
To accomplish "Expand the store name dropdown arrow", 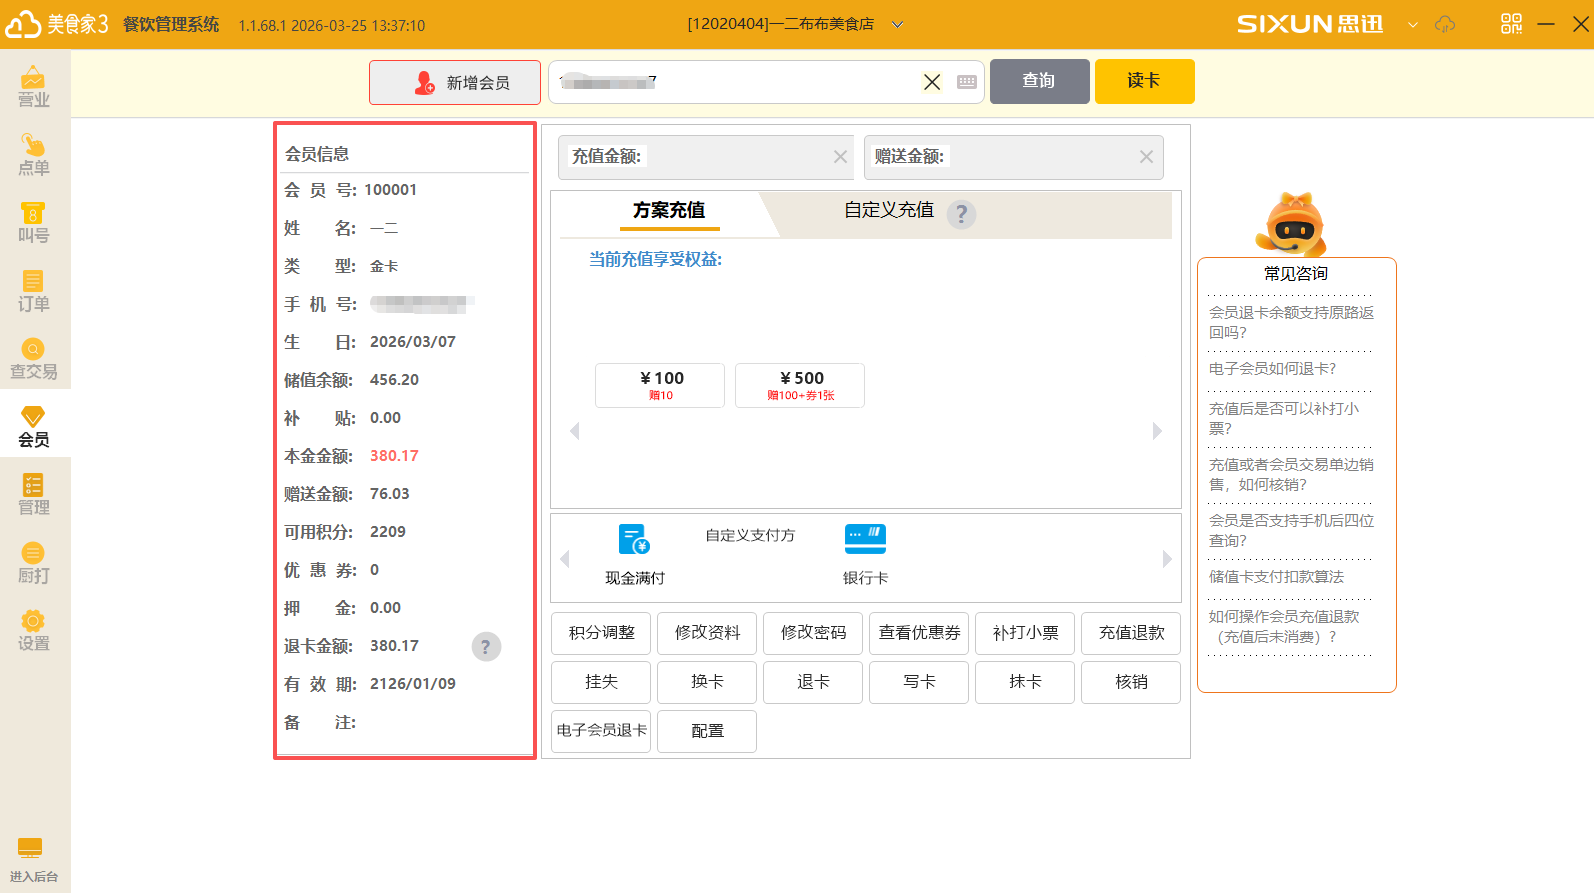I will (x=897, y=24).
